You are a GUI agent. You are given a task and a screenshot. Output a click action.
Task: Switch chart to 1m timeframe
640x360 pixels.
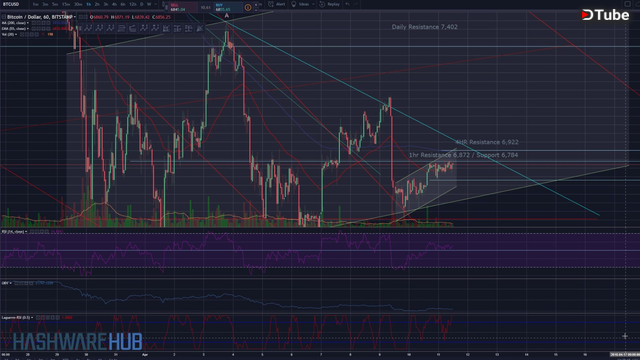click(x=36, y=4)
